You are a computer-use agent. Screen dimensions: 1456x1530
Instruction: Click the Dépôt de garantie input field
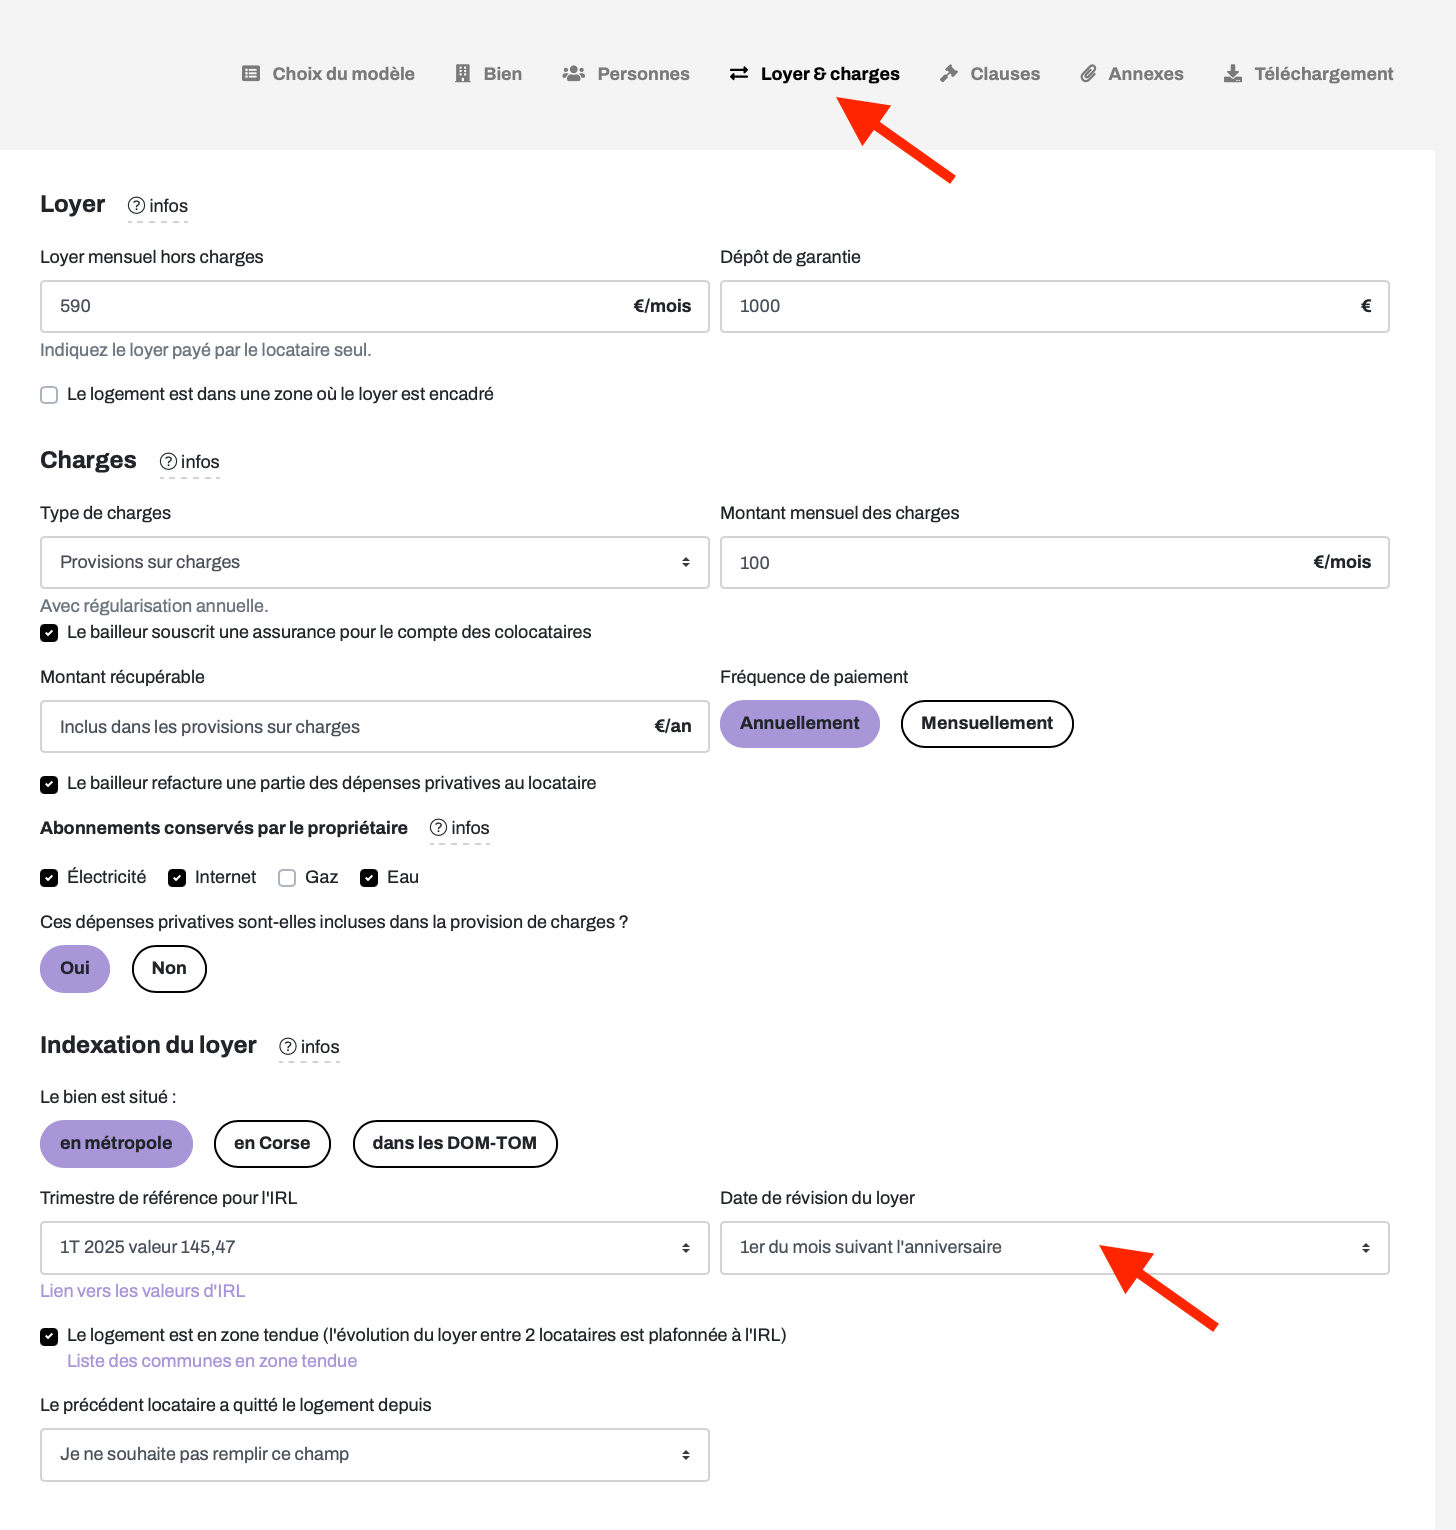coord(1055,306)
